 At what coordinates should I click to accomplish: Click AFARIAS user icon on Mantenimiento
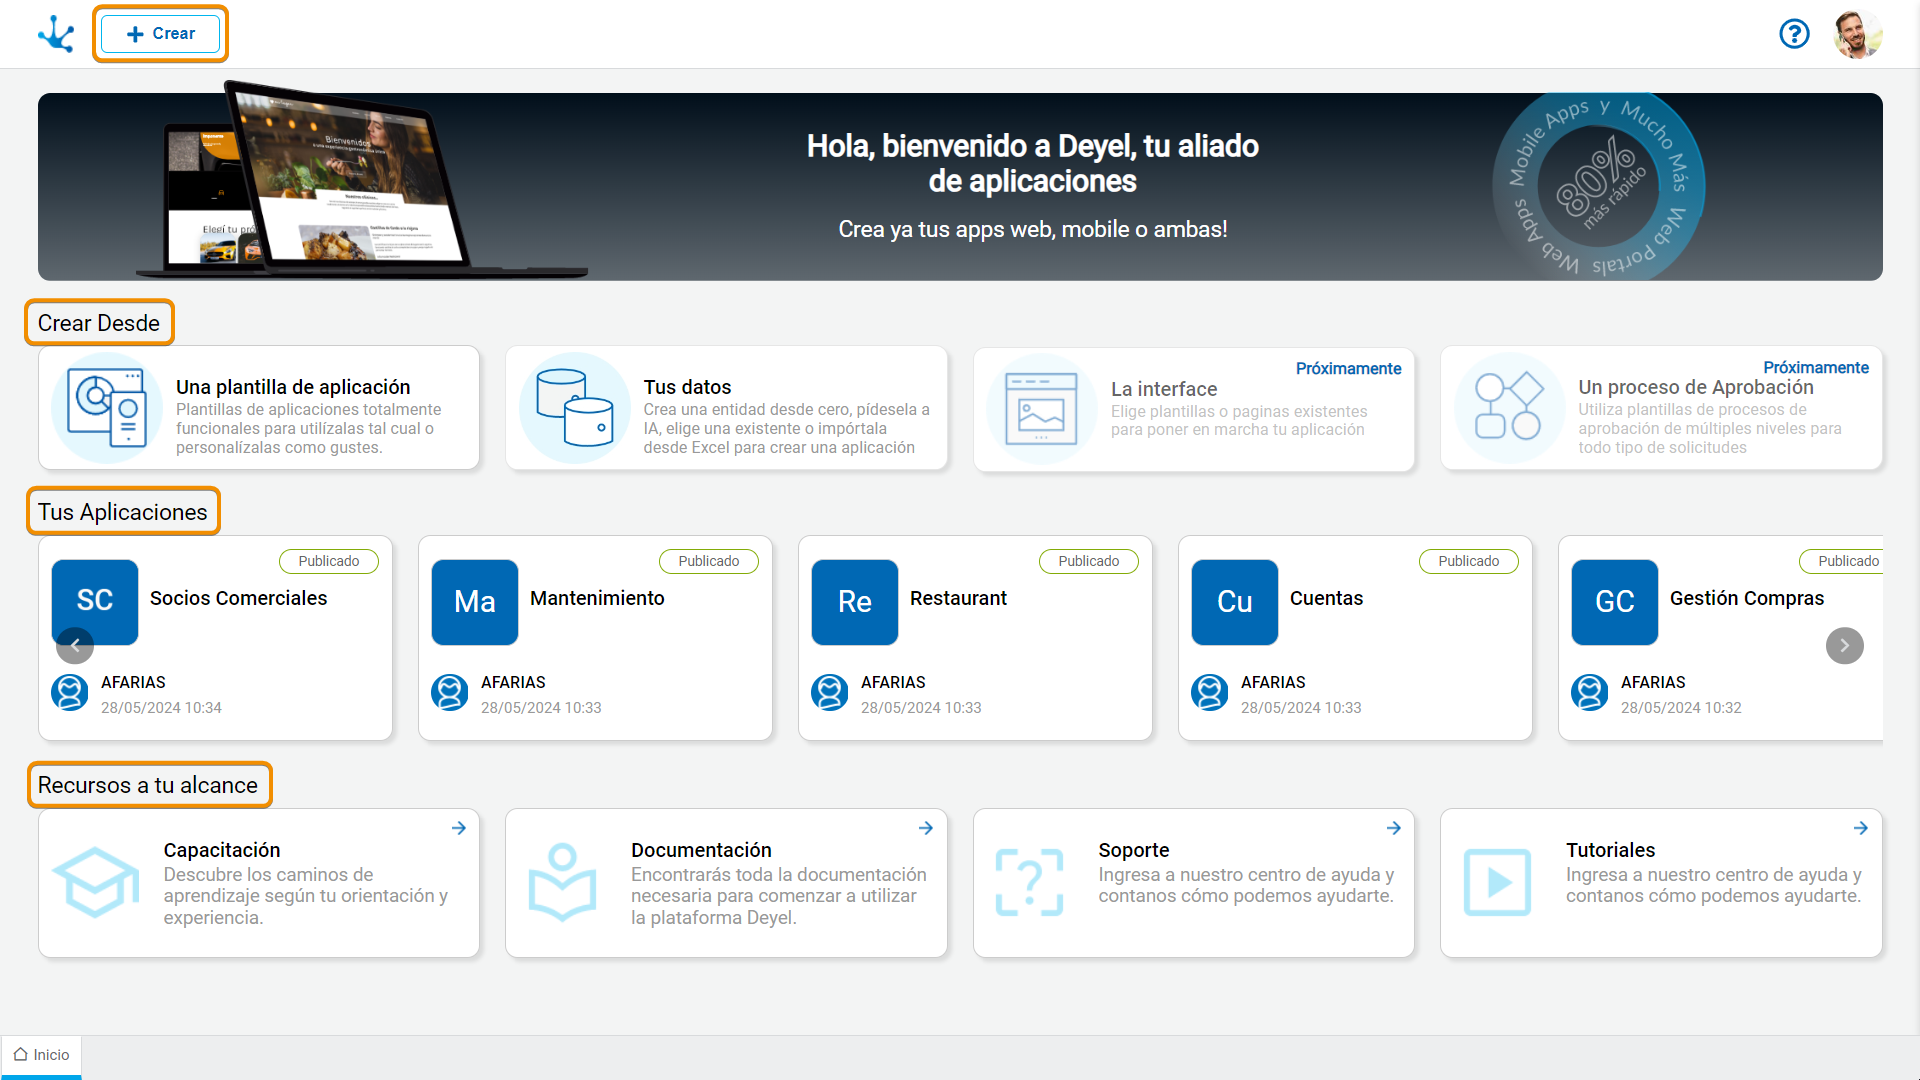tap(450, 692)
